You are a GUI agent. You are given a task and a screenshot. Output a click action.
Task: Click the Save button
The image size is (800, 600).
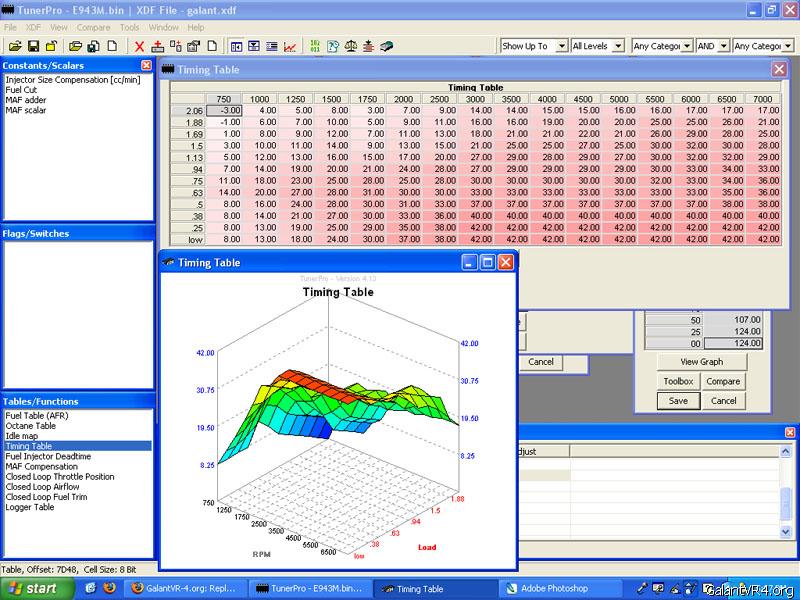pos(678,401)
